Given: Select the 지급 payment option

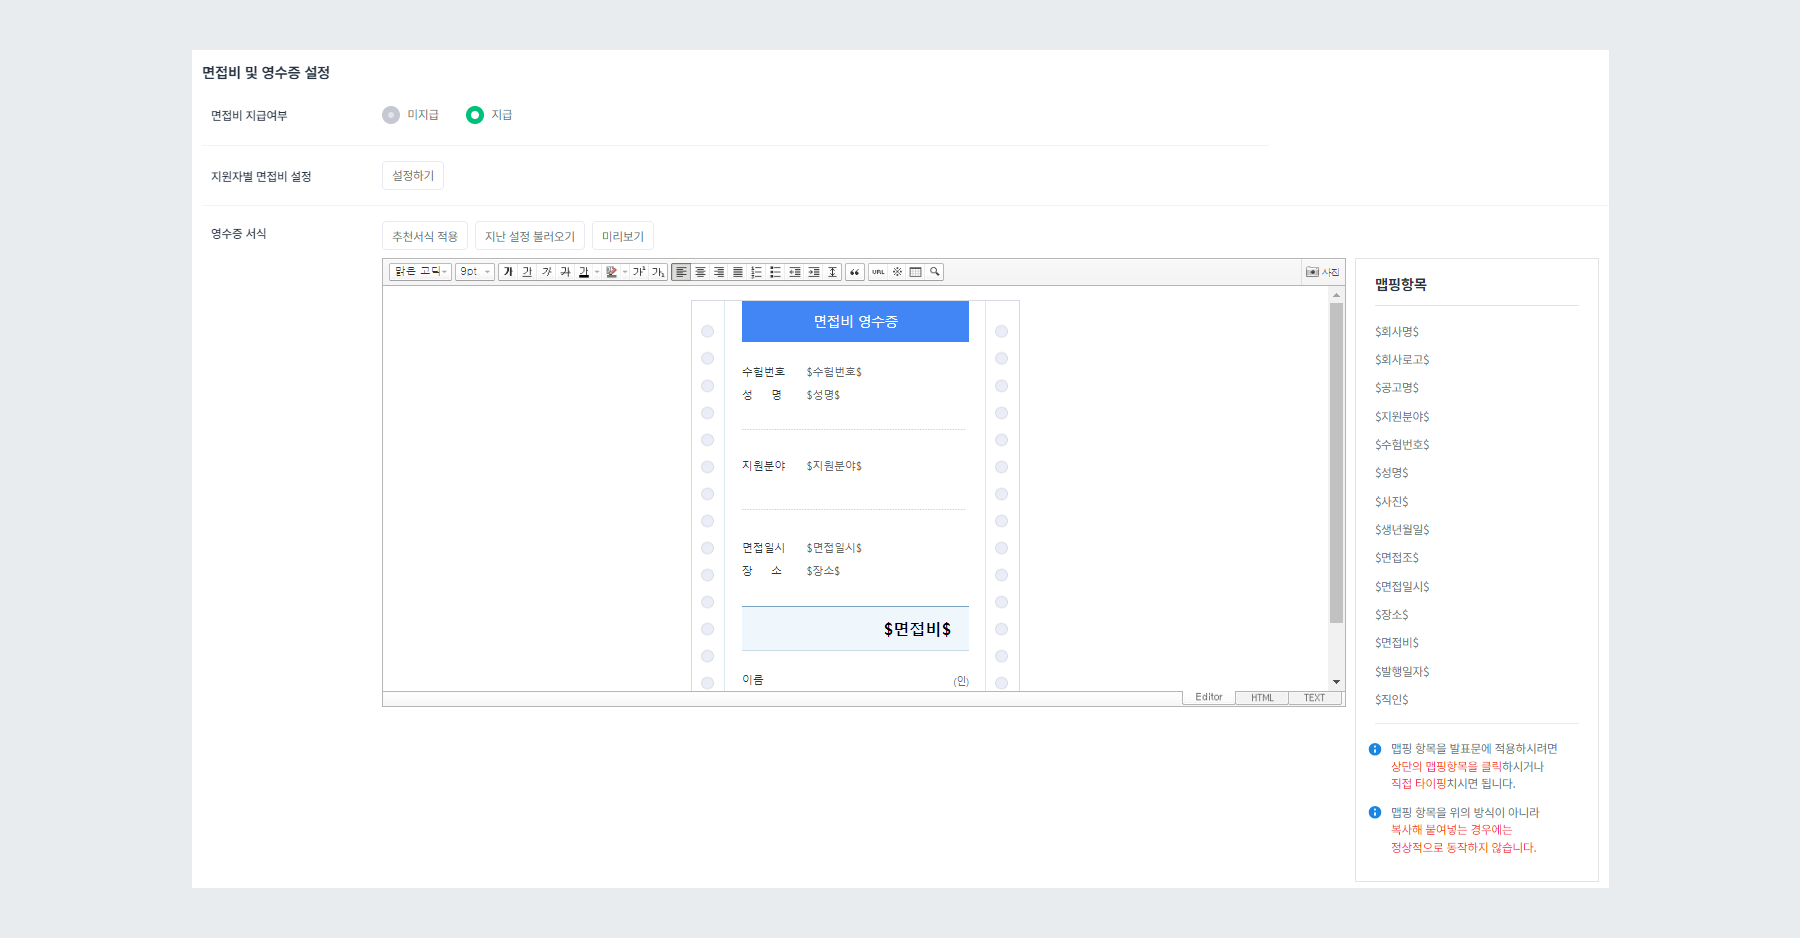Looking at the screenshot, I should pos(474,115).
